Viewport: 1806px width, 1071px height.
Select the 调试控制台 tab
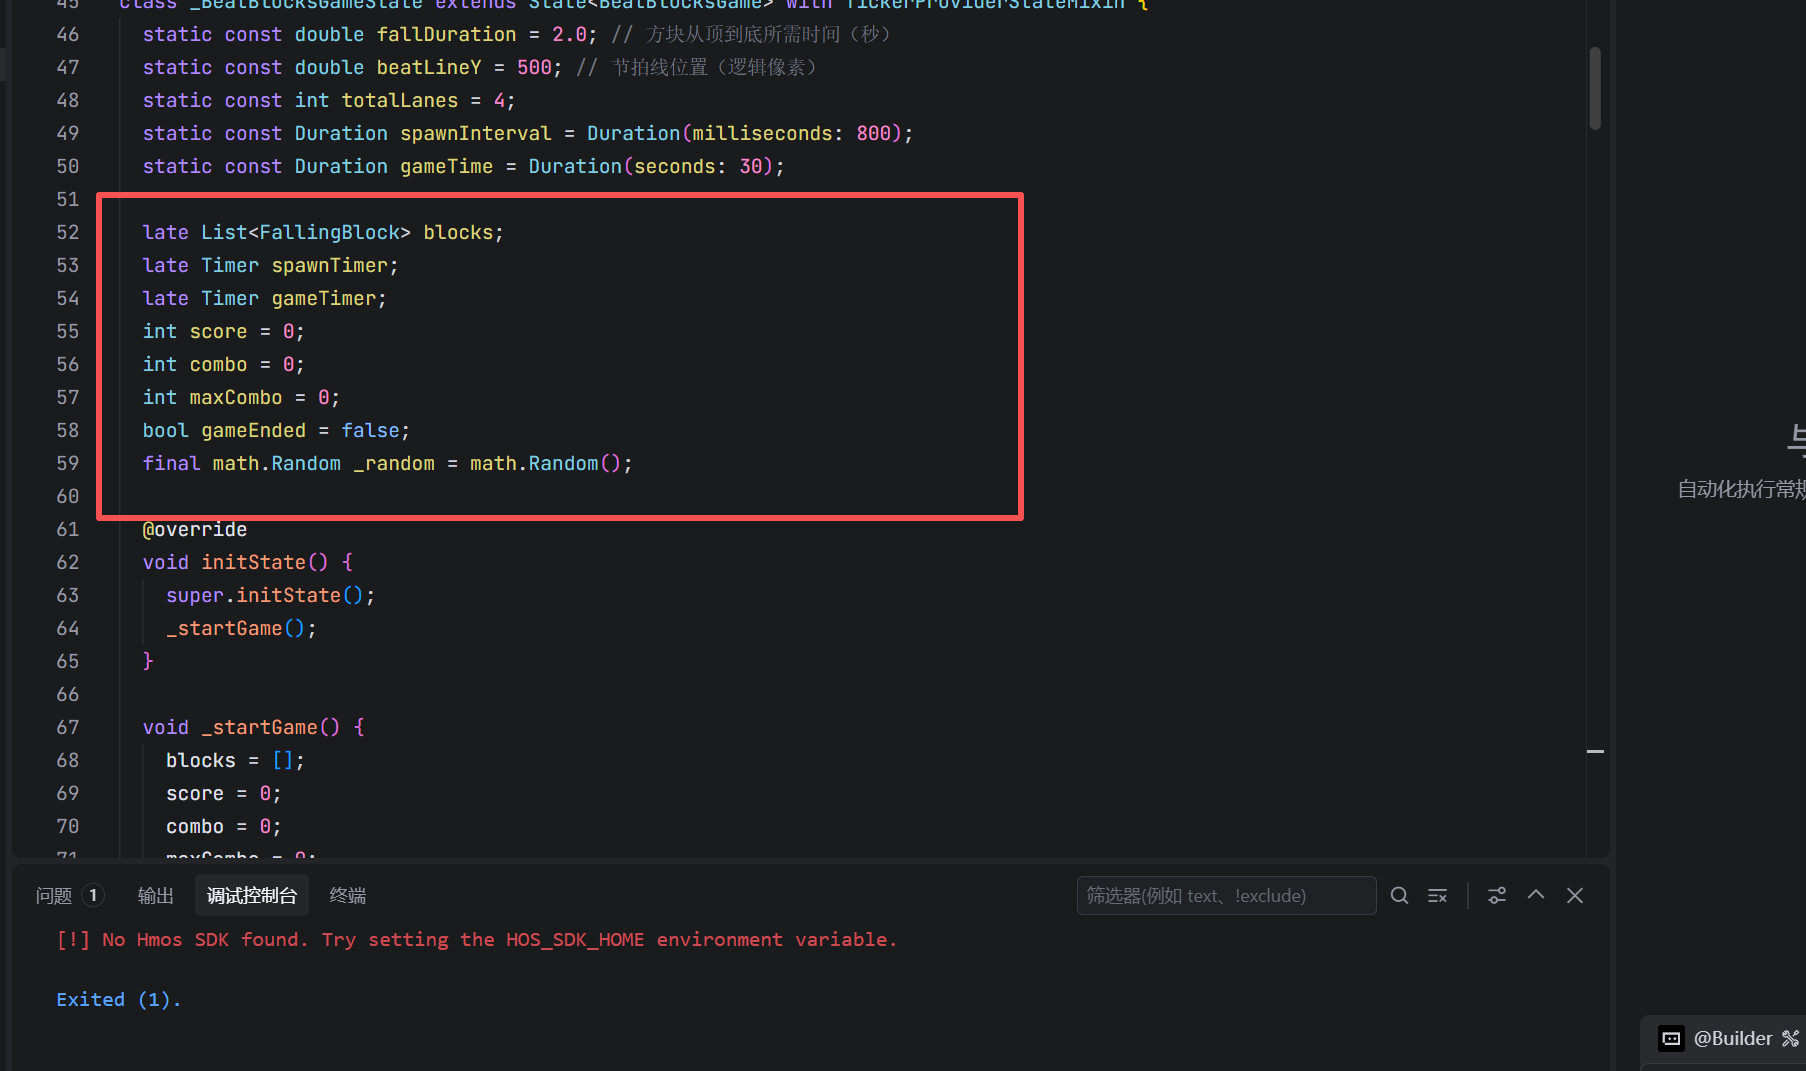click(x=252, y=895)
